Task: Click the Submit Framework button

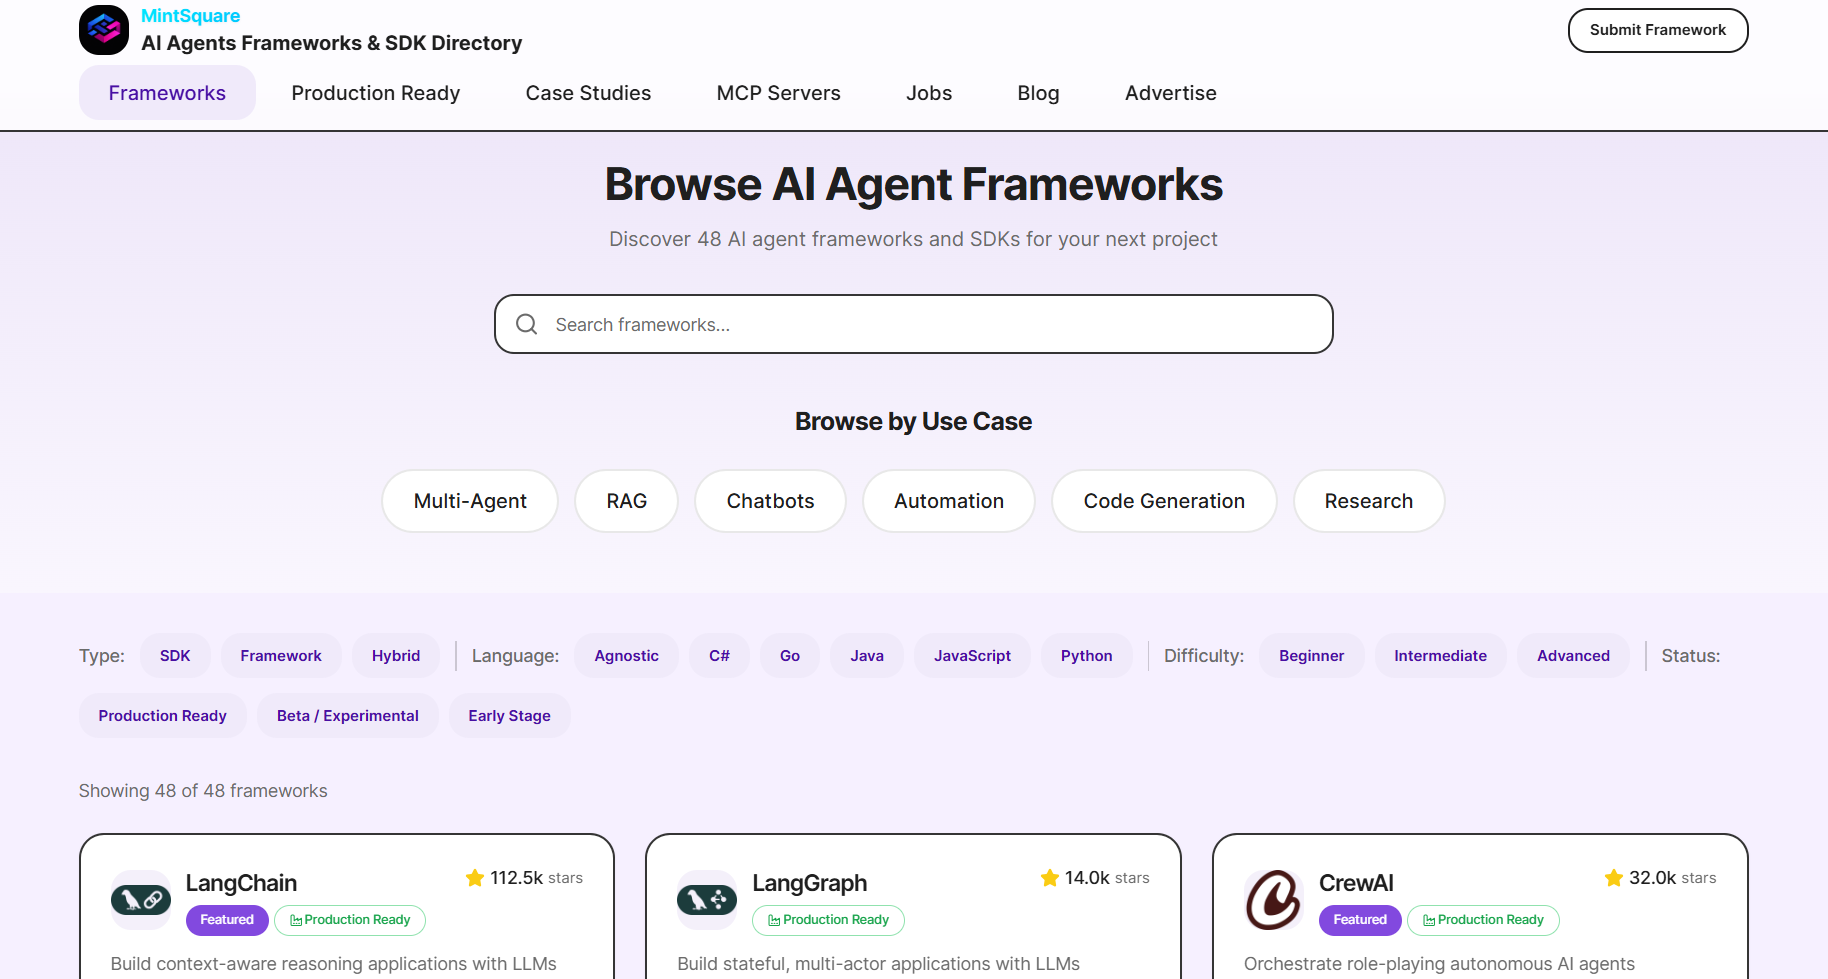Action: pyautogui.click(x=1657, y=30)
